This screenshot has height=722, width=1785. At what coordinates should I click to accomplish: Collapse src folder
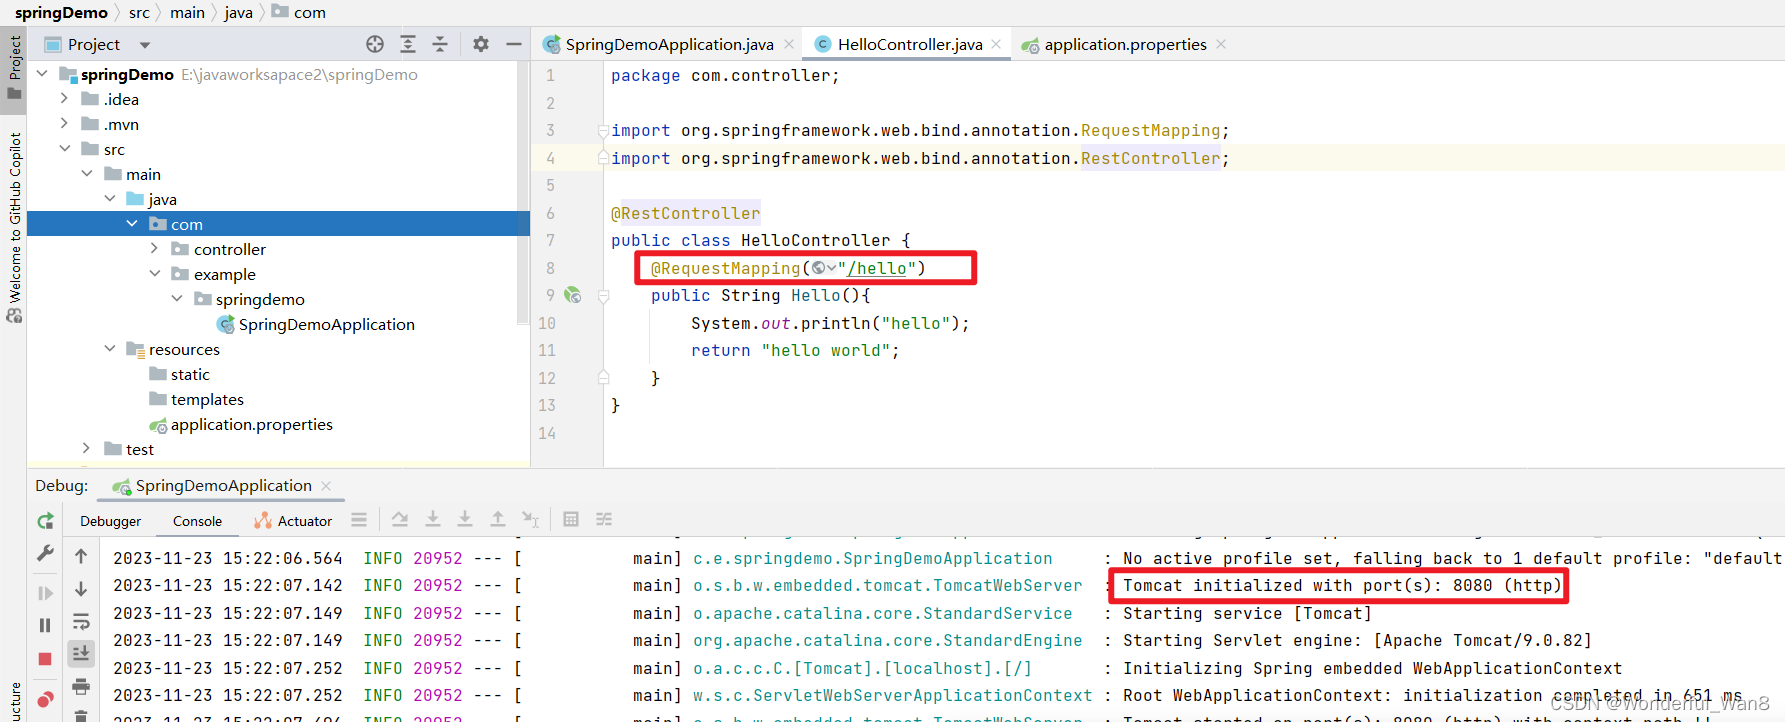[x=64, y=149]
